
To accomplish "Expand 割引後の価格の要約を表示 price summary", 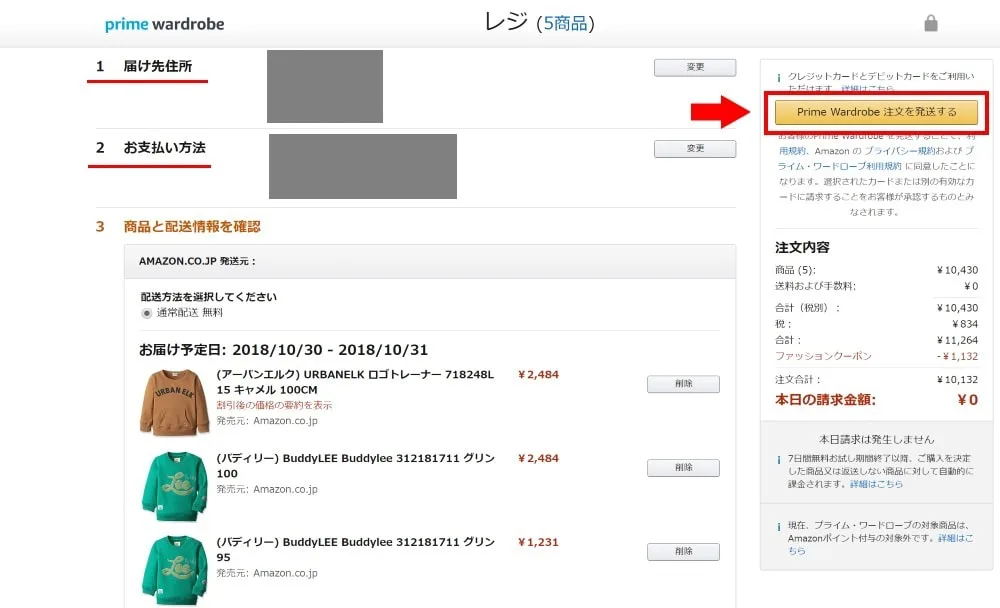I will pyautogui.click(x=274, y=405).
